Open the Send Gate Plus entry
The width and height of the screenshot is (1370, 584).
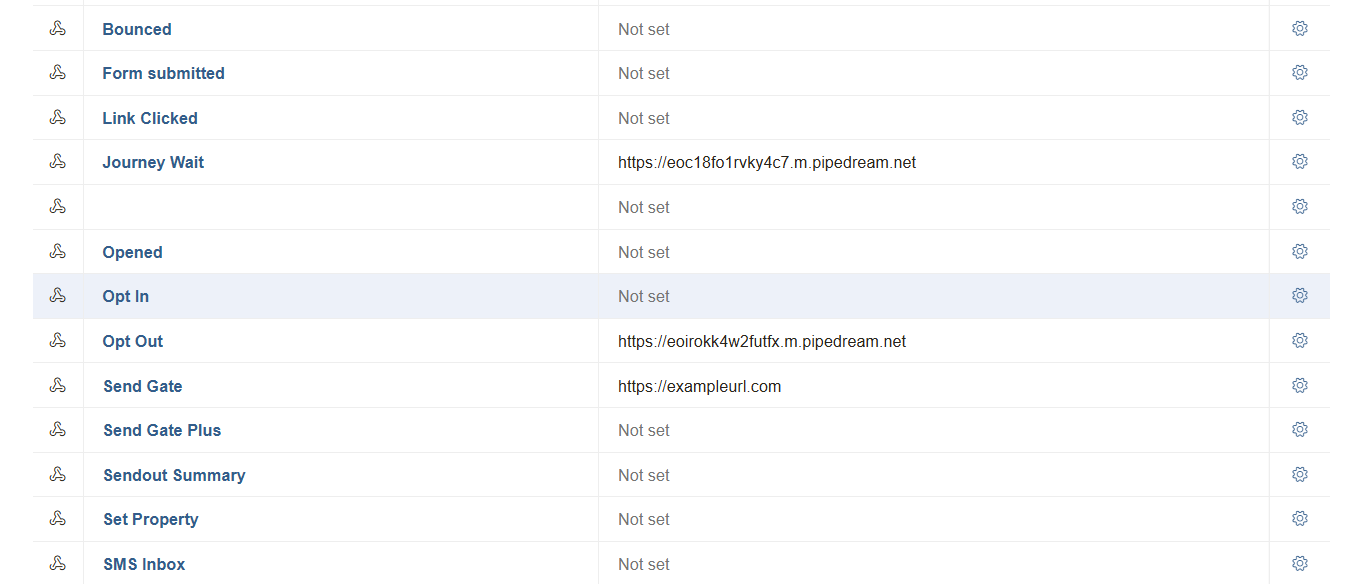pos(162,430)
